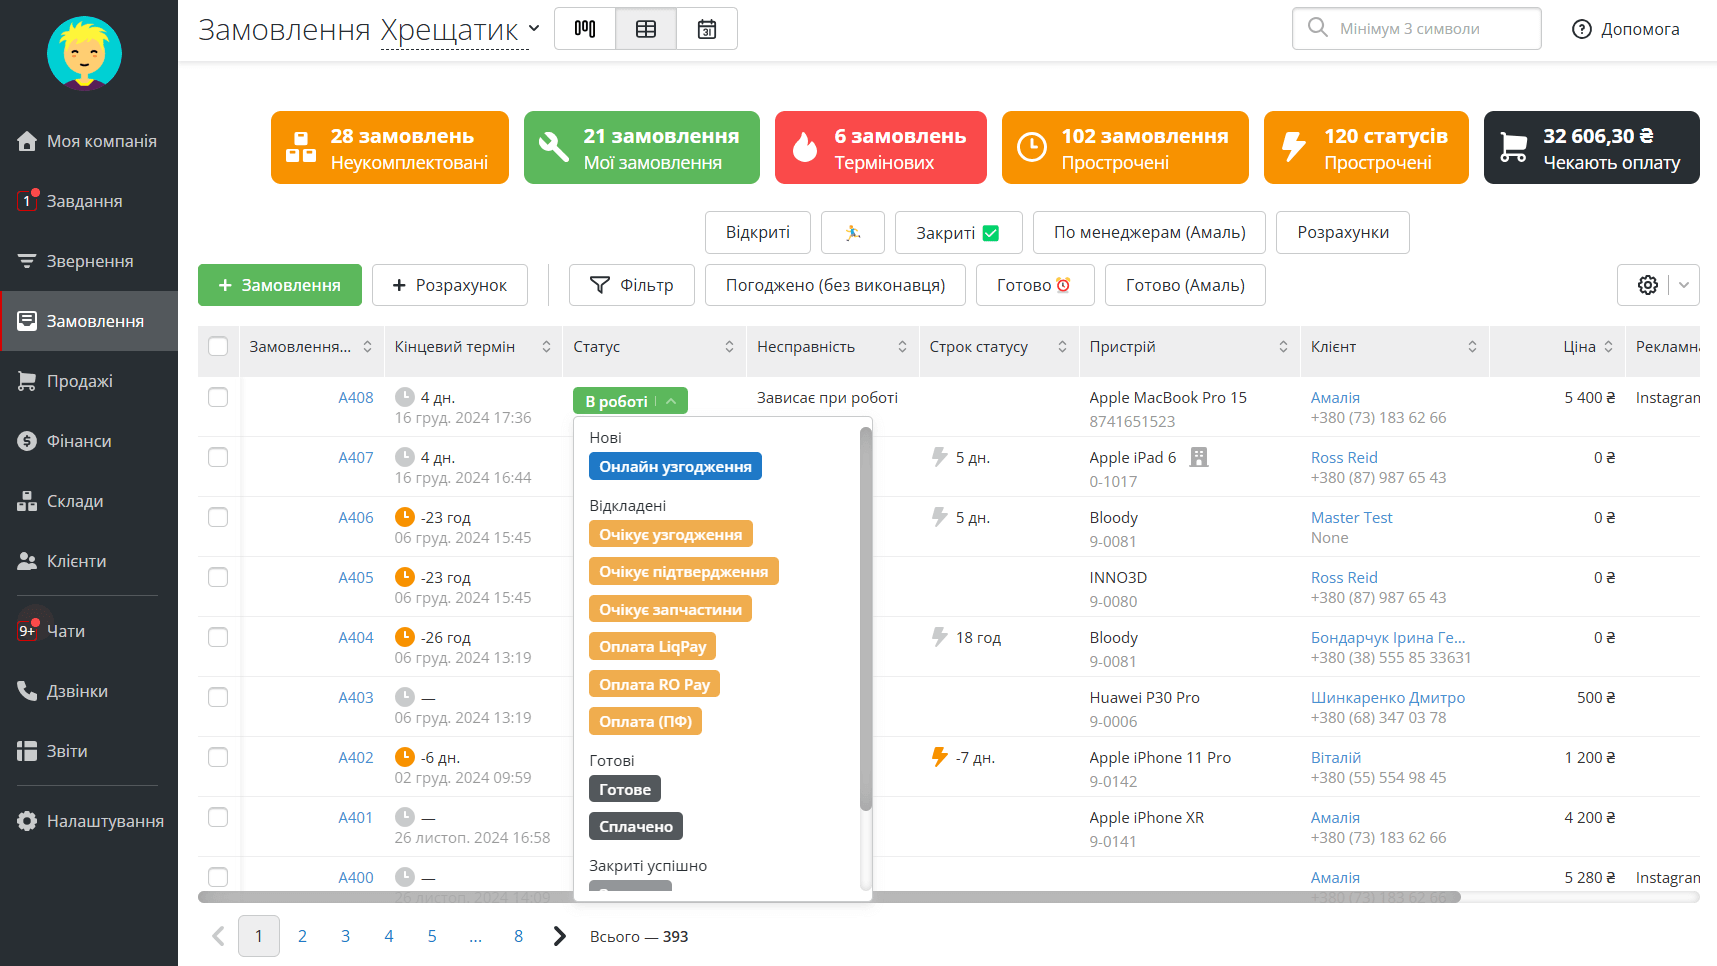Viewport: 1717px width, 966px height.
Task: Sort by Кінцевий термін column
Action: pos(546,346)
